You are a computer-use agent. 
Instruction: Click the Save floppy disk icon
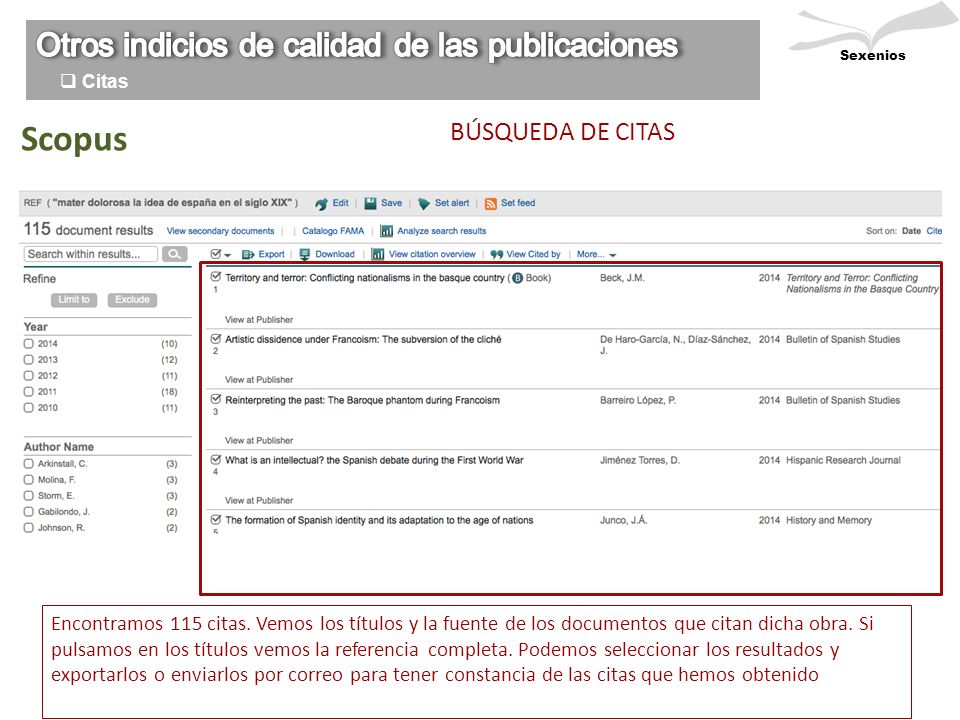(370, 204)
